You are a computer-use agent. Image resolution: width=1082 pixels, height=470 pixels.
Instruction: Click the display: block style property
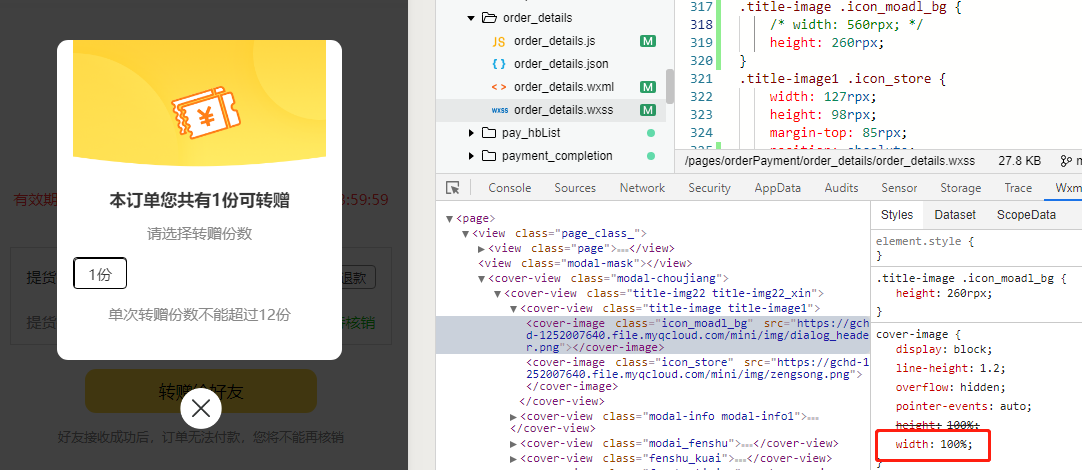tap(944, 349)
